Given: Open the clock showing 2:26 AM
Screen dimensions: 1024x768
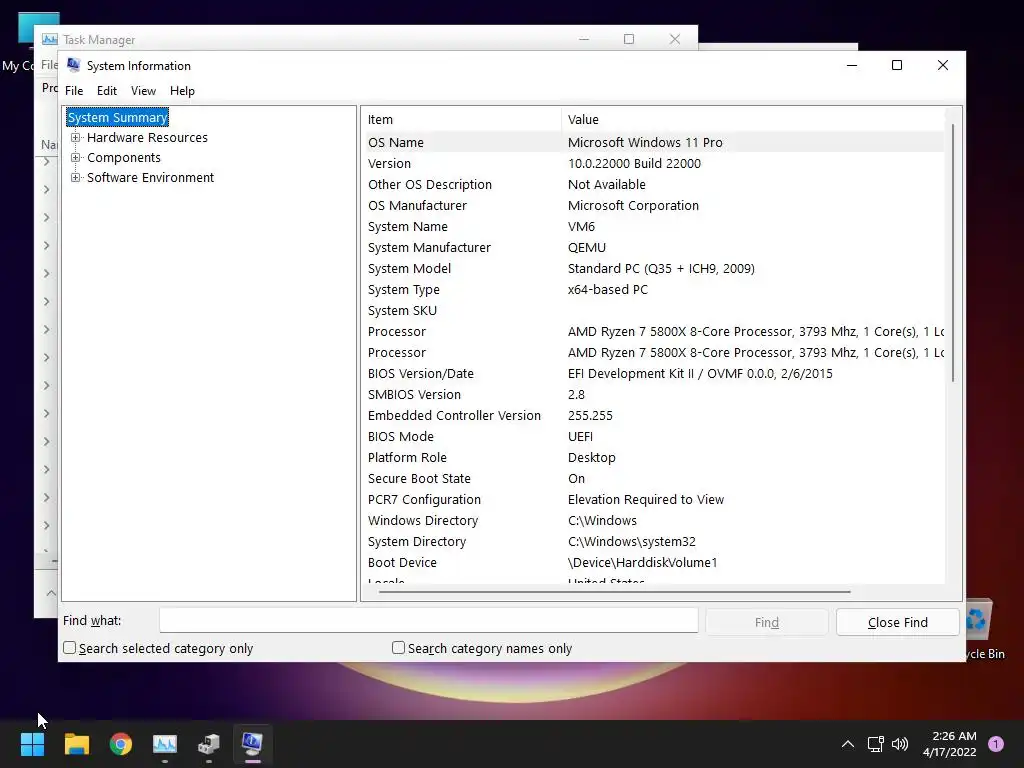Looking at the screenshot, I should tap(950, 744).
